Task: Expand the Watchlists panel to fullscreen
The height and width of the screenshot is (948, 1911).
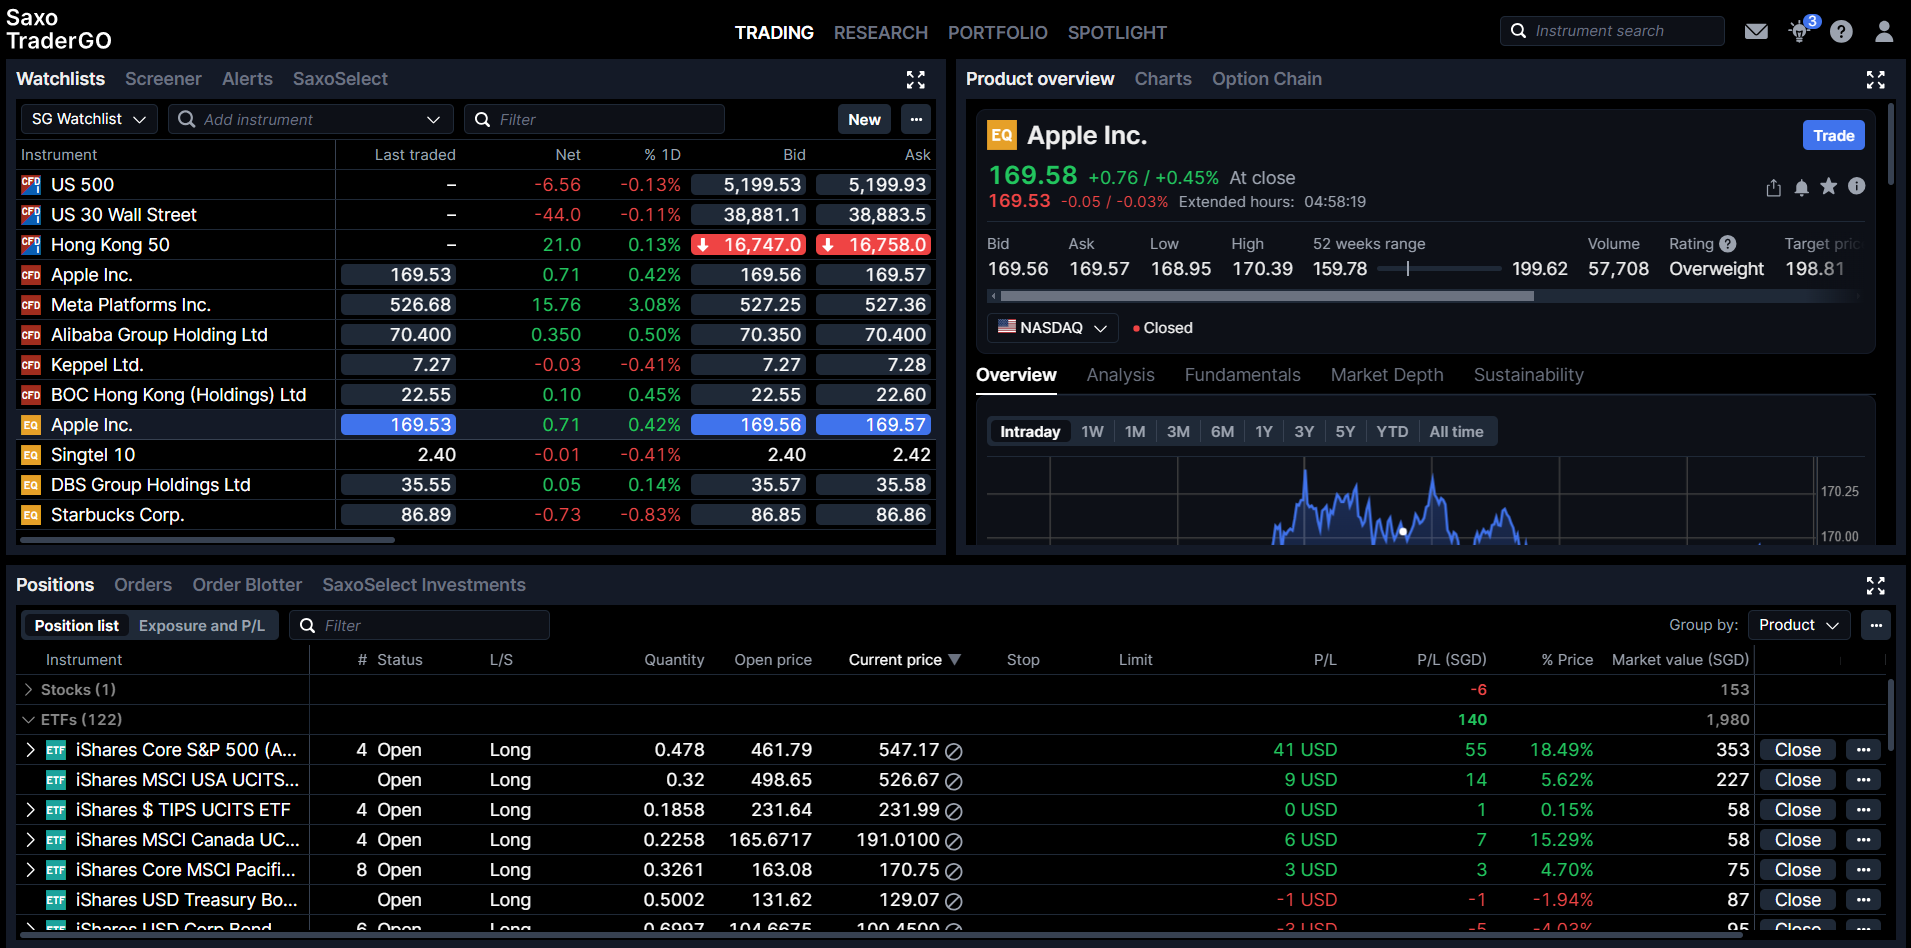Action: (x=916, y=80)
